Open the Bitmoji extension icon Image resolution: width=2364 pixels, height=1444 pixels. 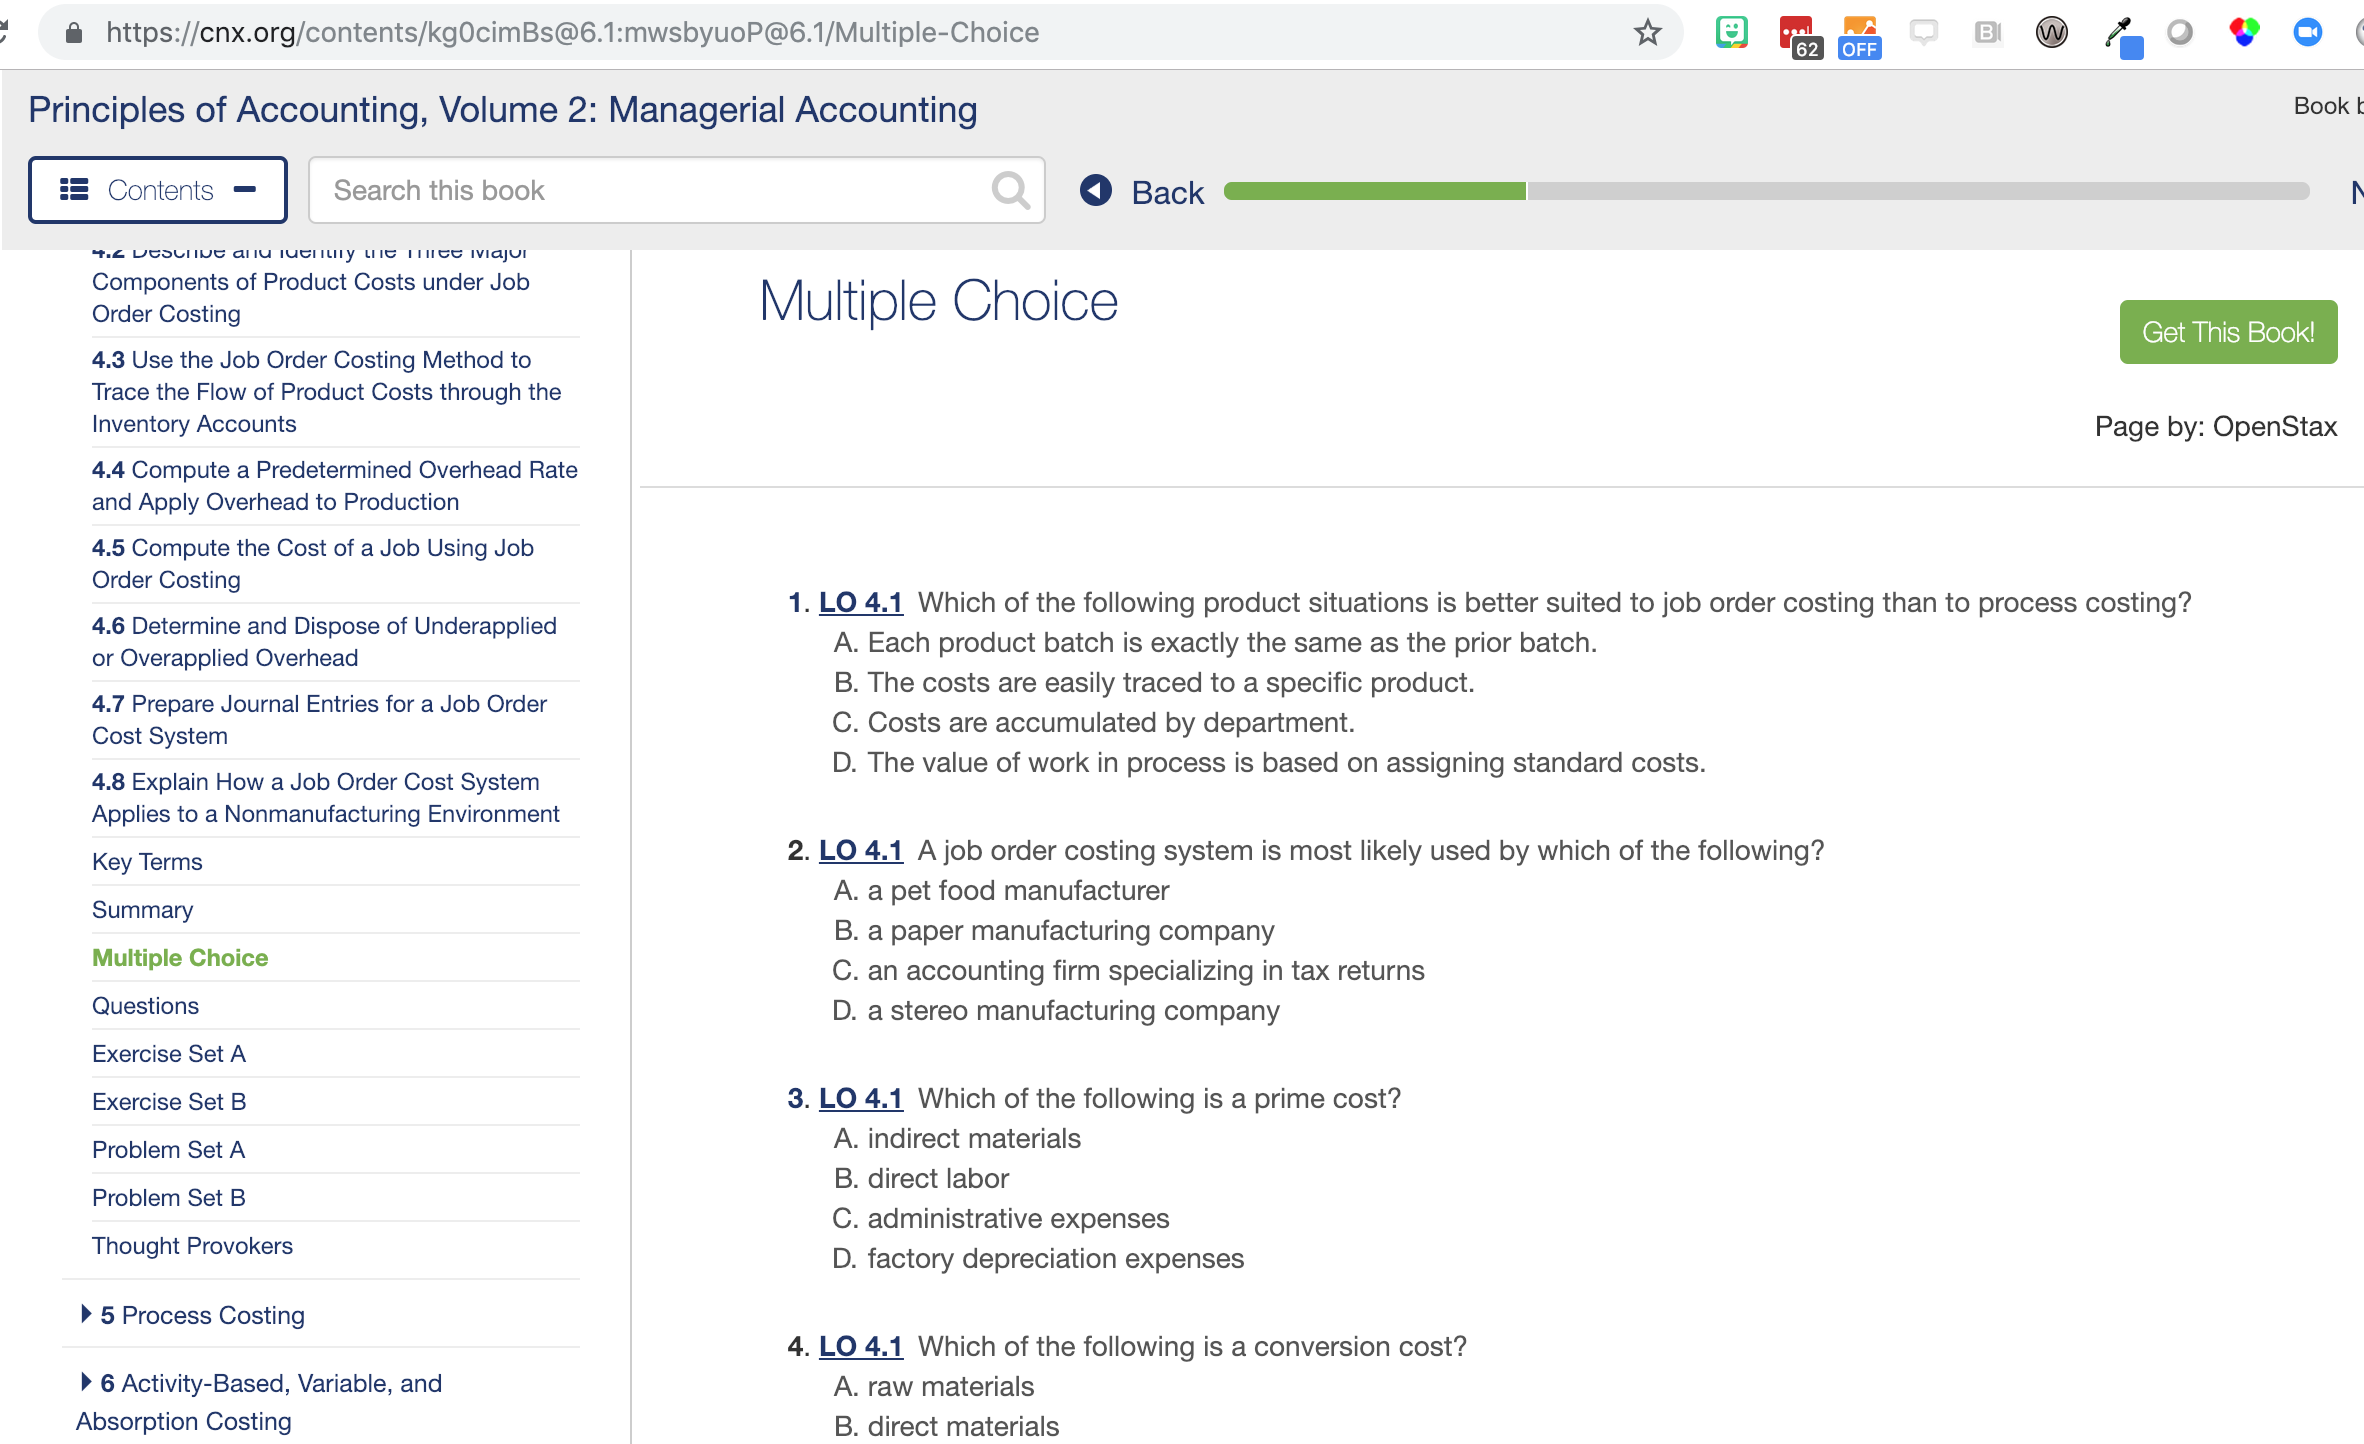[1731, 33]
